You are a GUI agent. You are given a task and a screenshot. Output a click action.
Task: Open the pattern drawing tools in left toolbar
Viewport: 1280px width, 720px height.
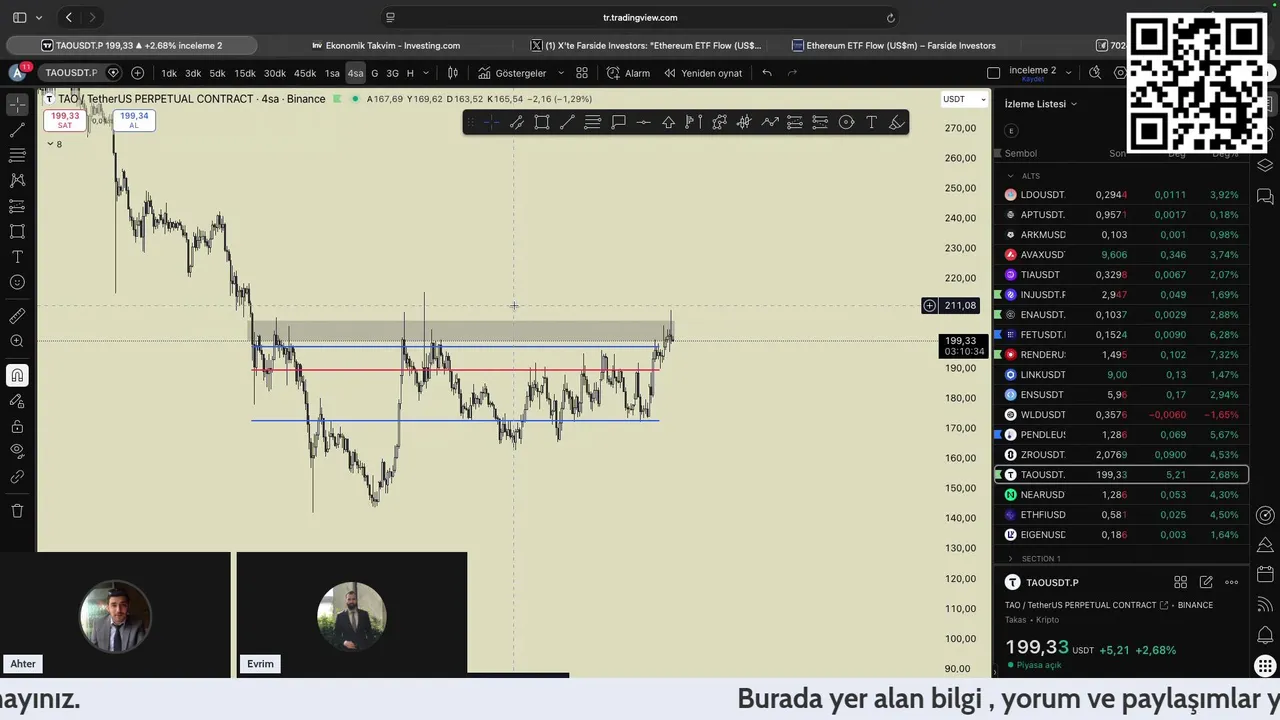(x=17, y=180)
